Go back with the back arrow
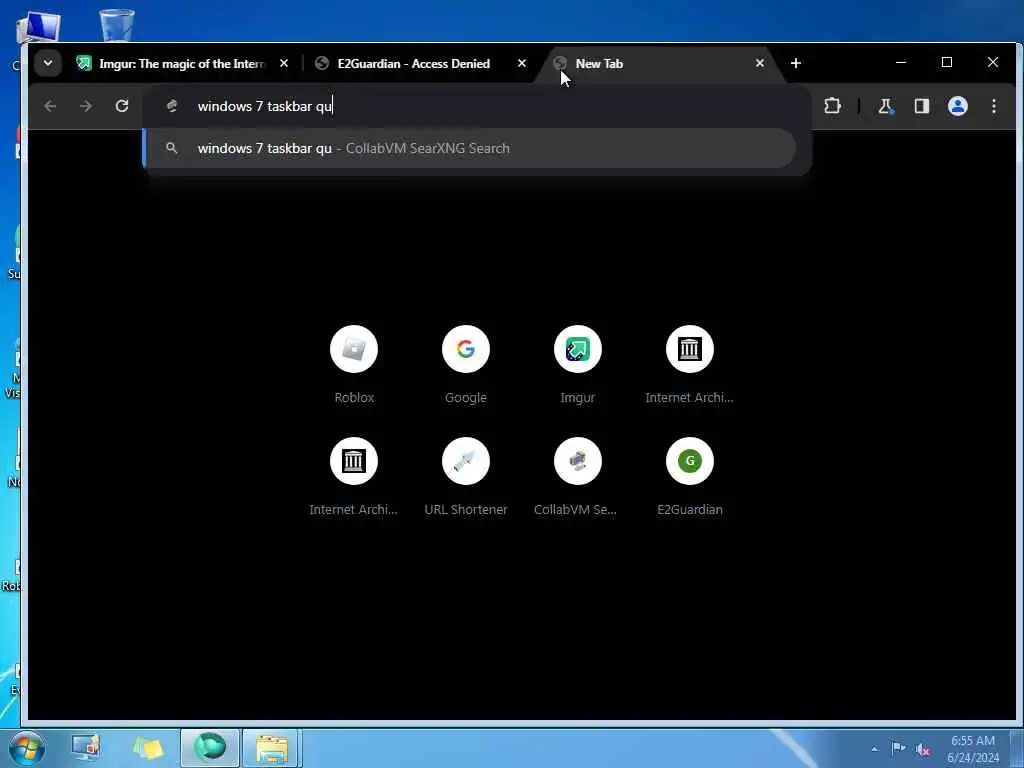This screenshot has height=768, width=1024. tap(50, 106)
